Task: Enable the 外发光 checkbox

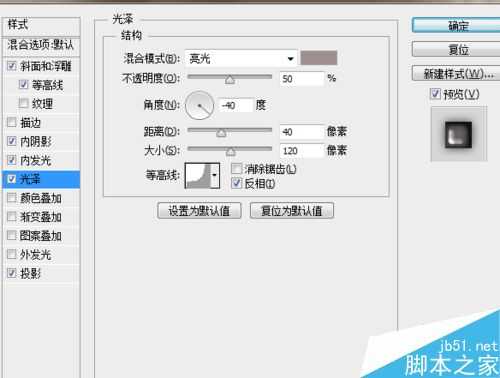Action: click(x=12, y=254)
